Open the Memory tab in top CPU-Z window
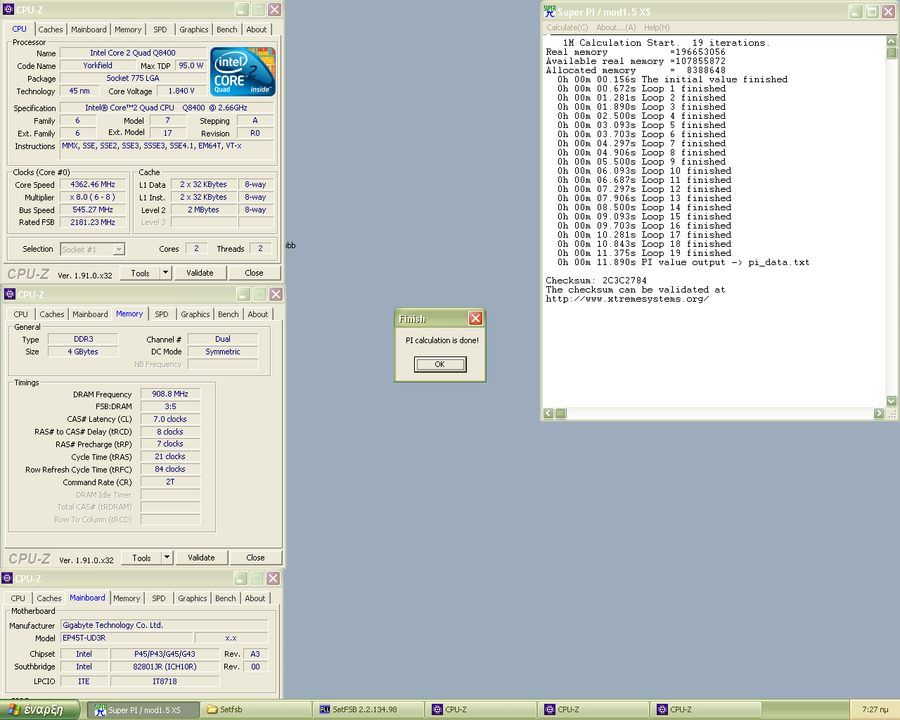The image size is (900, 720). pyautogui.click(x=127, y=29)
